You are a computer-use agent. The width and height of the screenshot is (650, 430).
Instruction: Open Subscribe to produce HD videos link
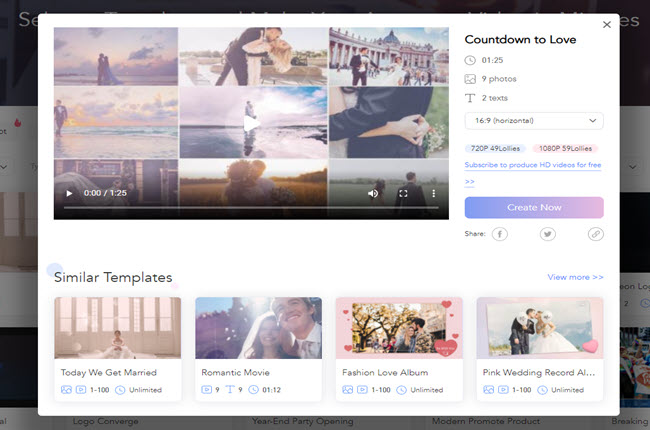pyautogui.click(x=532, y=164)
